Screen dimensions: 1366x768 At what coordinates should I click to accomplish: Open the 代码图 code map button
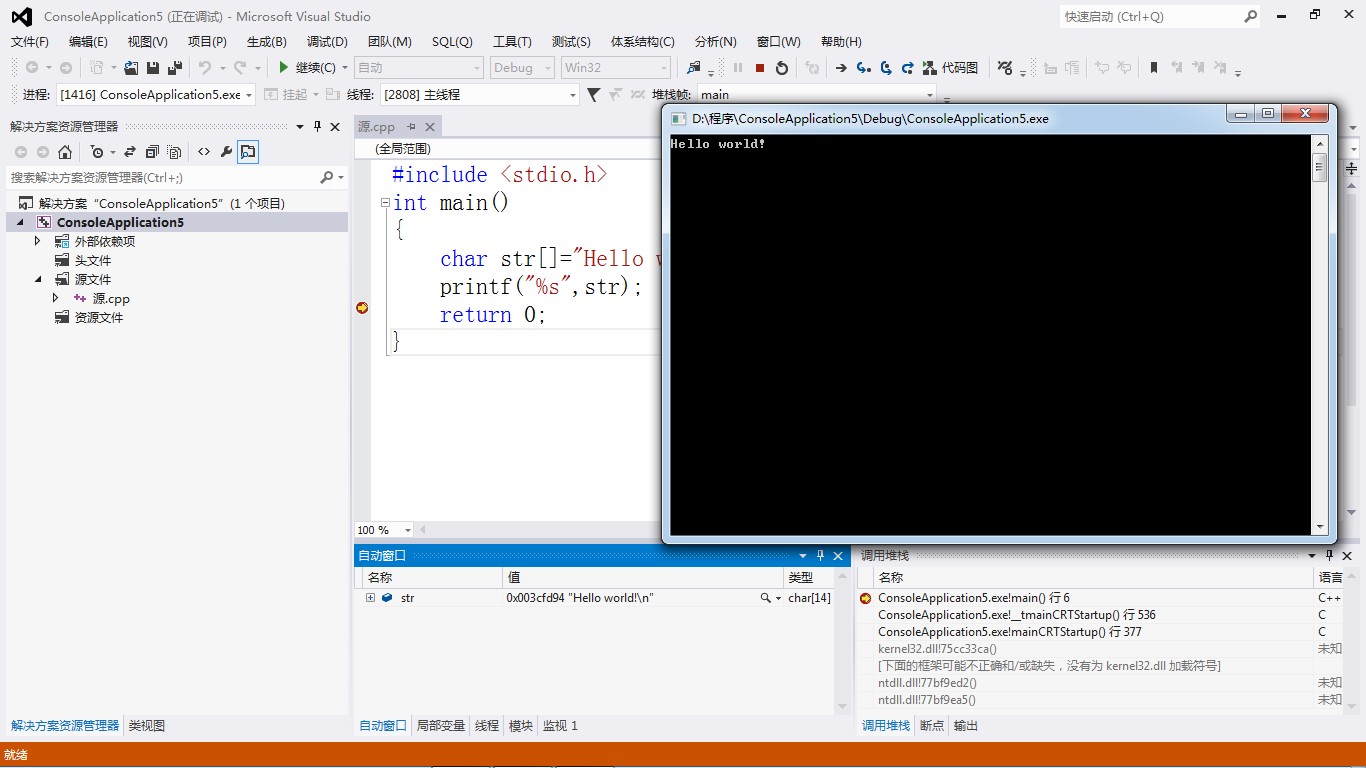[951, 68]
